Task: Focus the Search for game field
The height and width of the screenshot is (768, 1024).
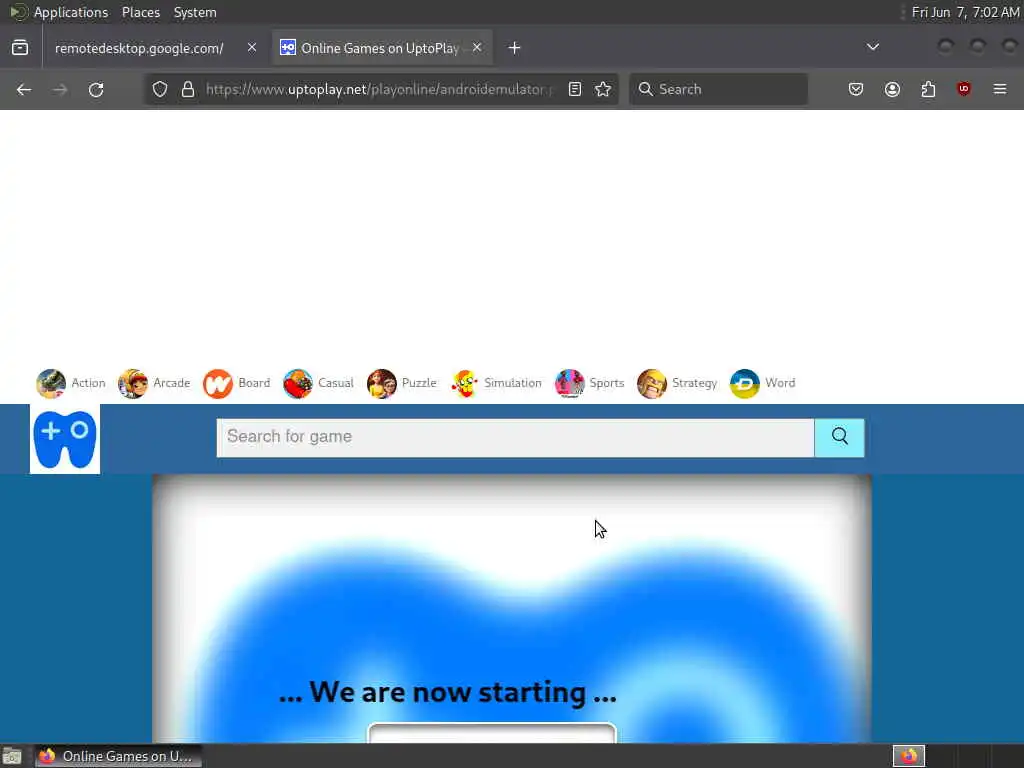Action: [x=515, y=438]
